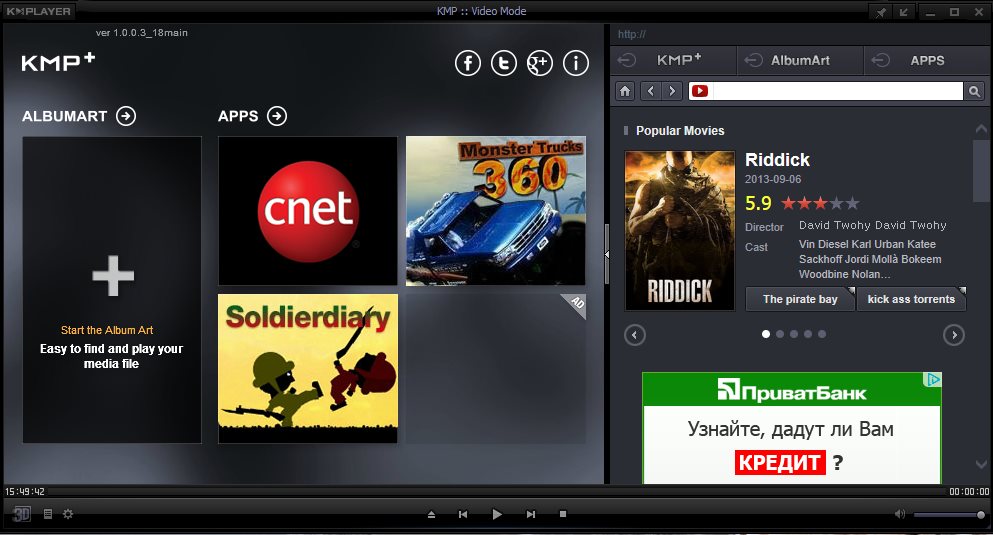Viewport: 993px width, 535px height.
Task: Open the Twitter icon link
Action: (504, 63)
